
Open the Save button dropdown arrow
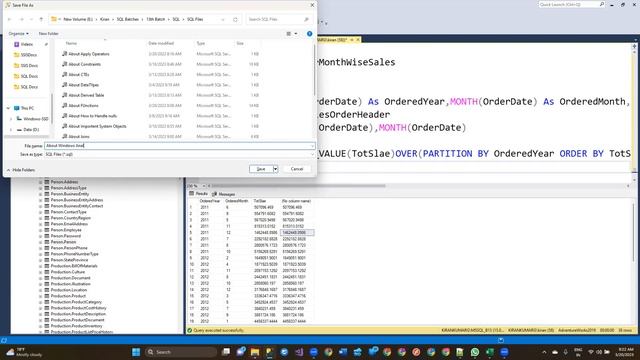point(276,169)
